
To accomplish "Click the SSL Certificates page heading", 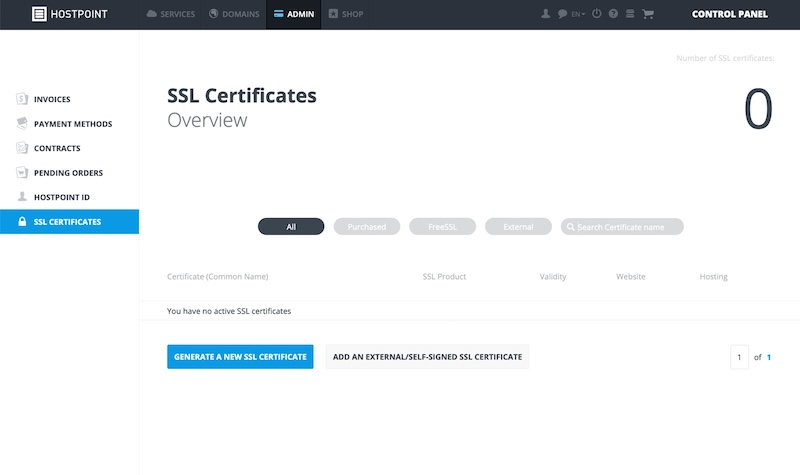I will [242, 95].
